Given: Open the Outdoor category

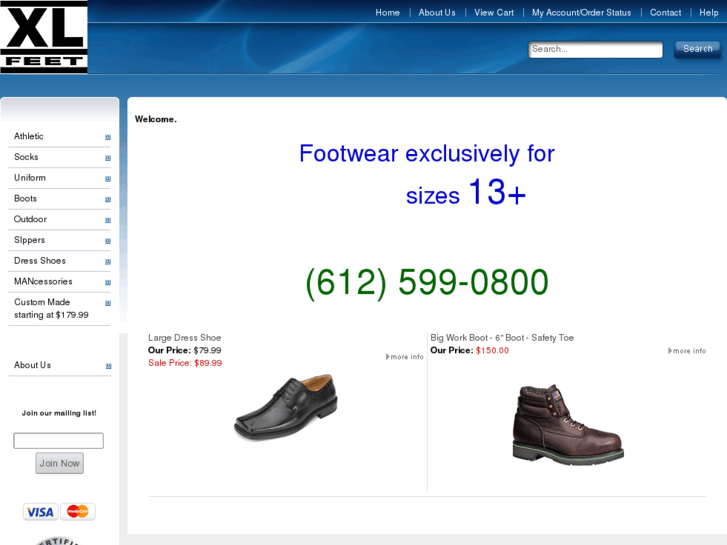Looking at the screenshot, I should pos(30,219).
